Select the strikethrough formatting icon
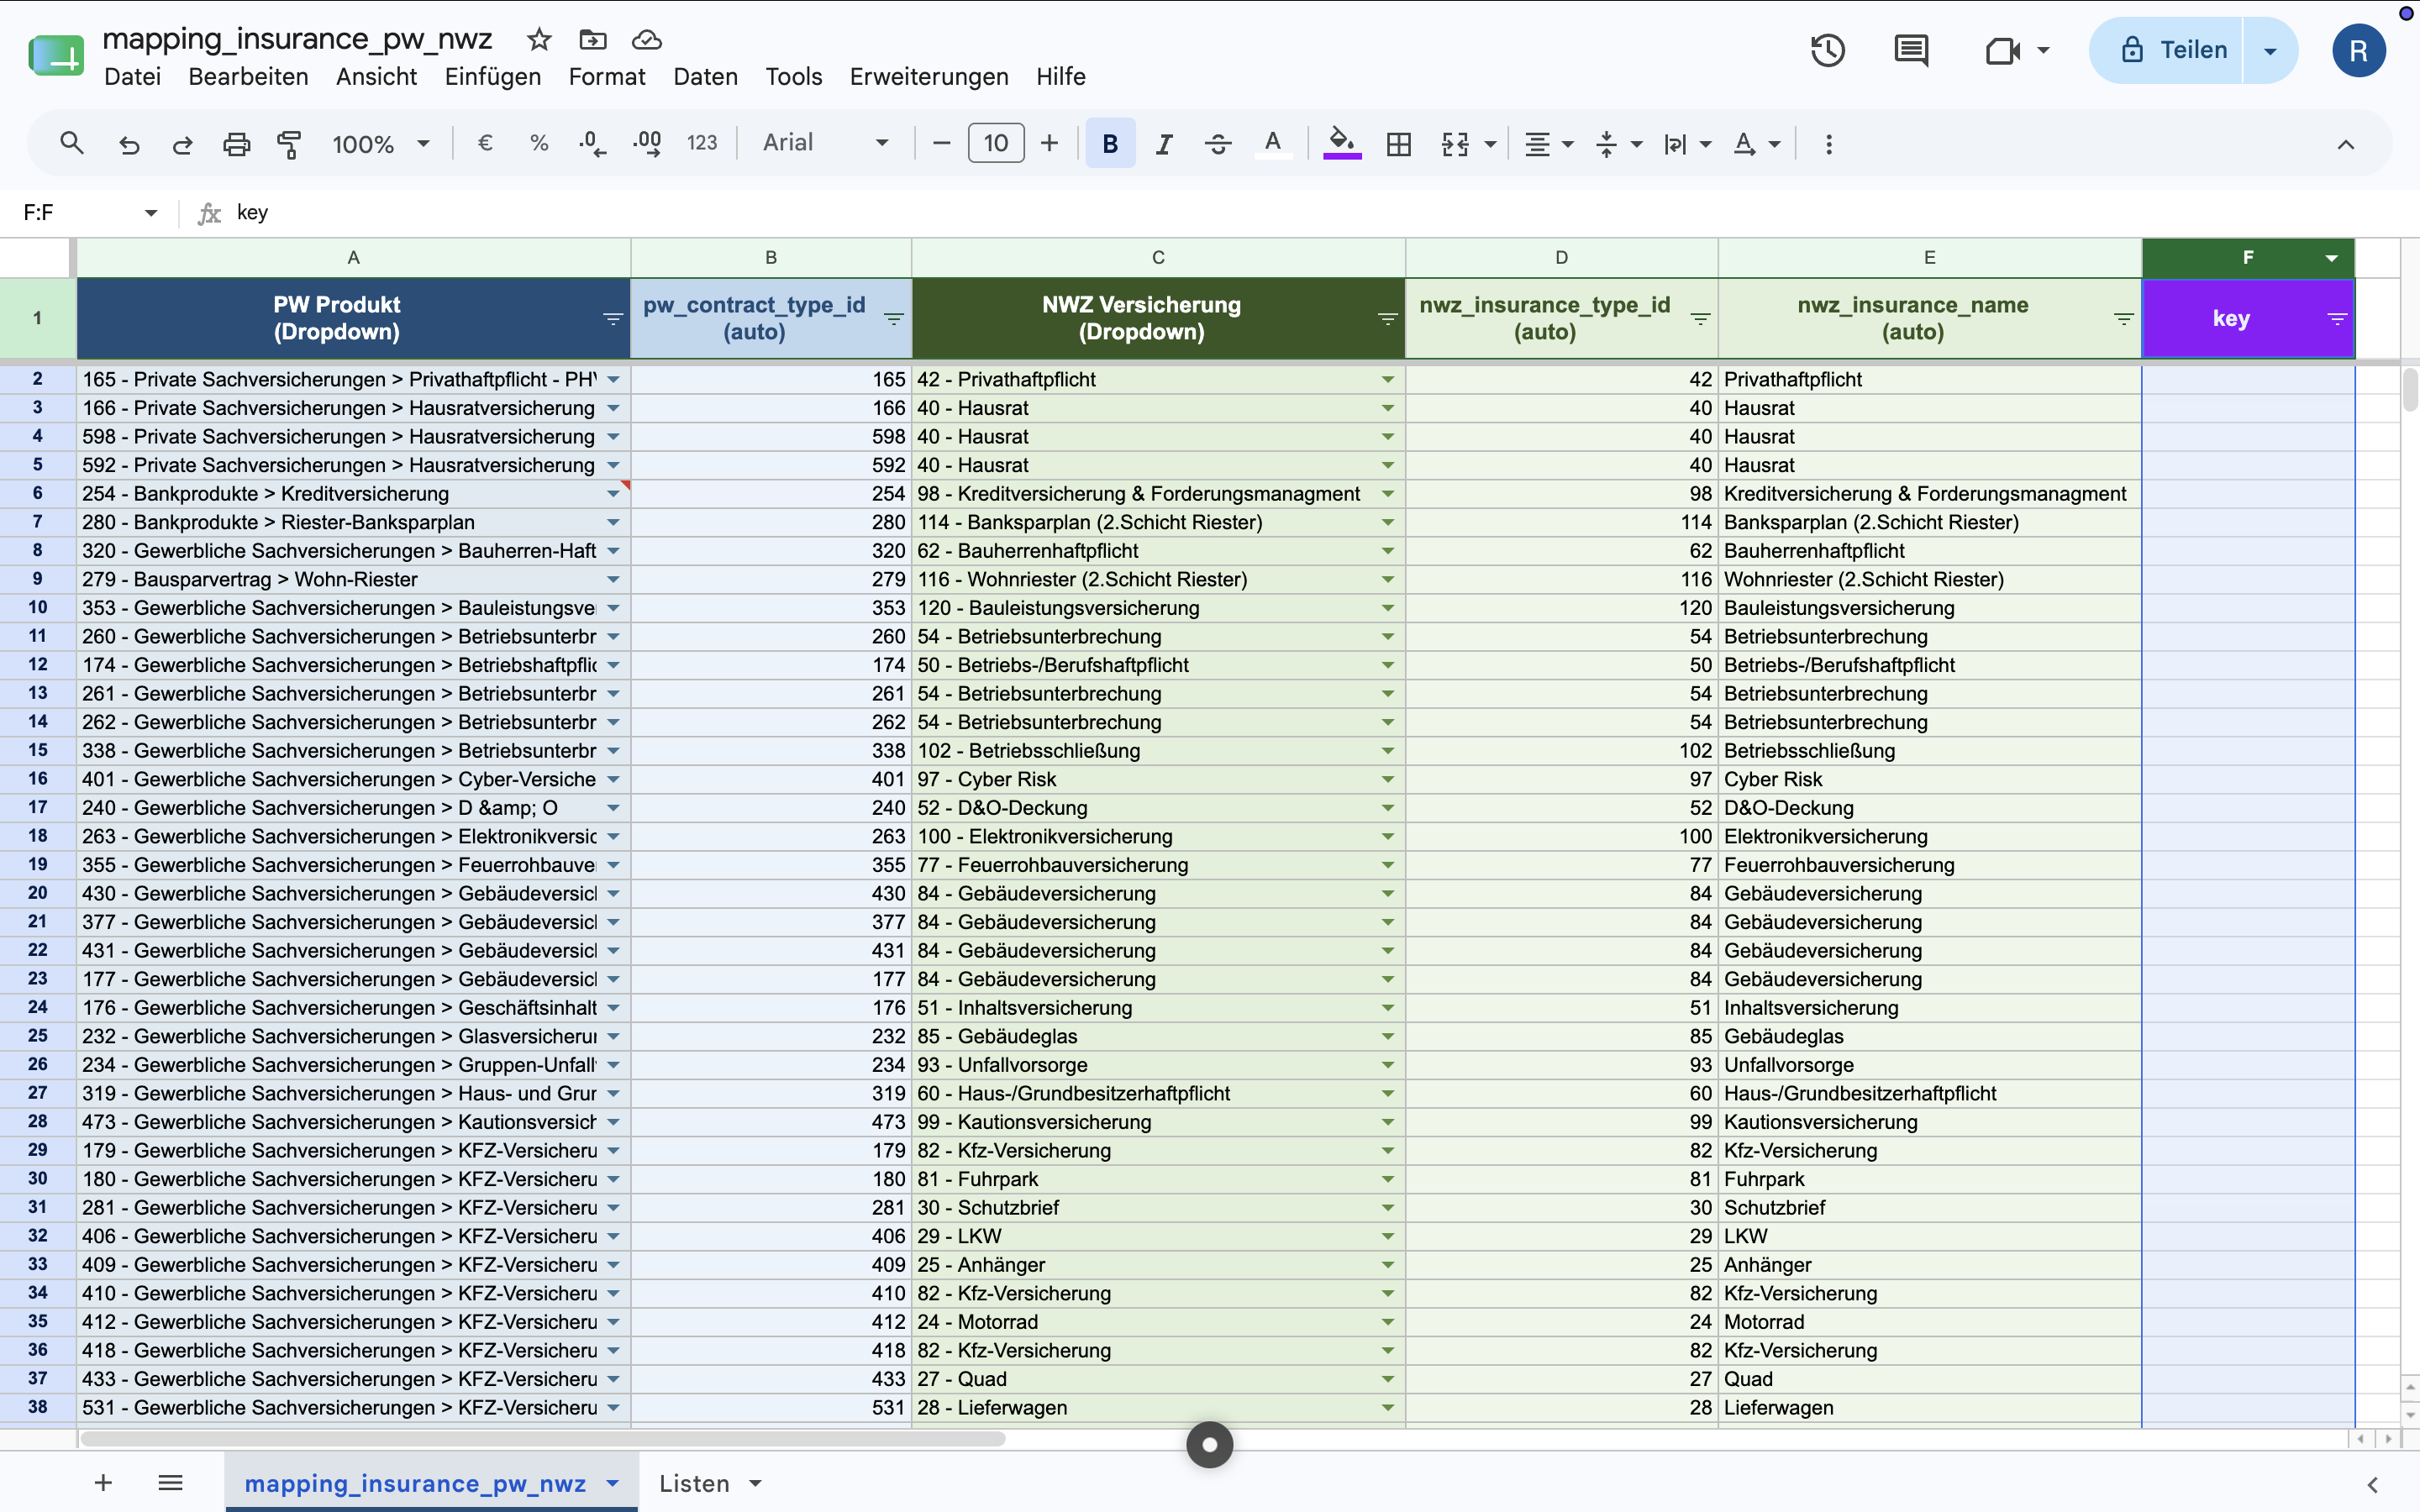Screen dimensions: 2420x1512 1218,144
